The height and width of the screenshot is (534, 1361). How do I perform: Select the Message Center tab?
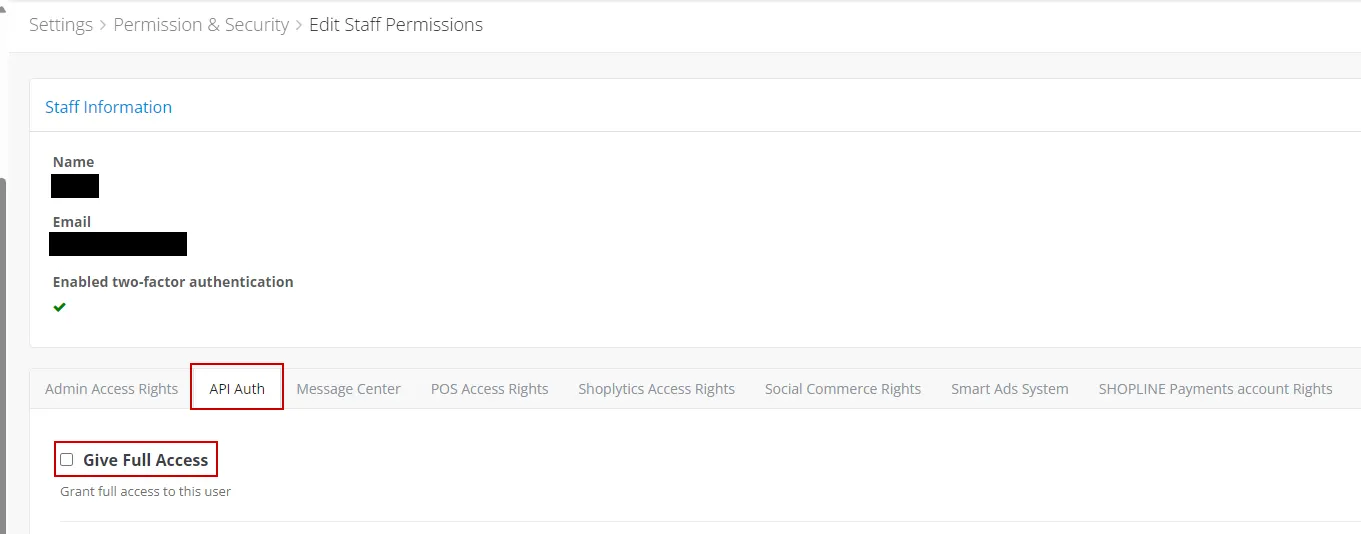click(x=348, y=389)
